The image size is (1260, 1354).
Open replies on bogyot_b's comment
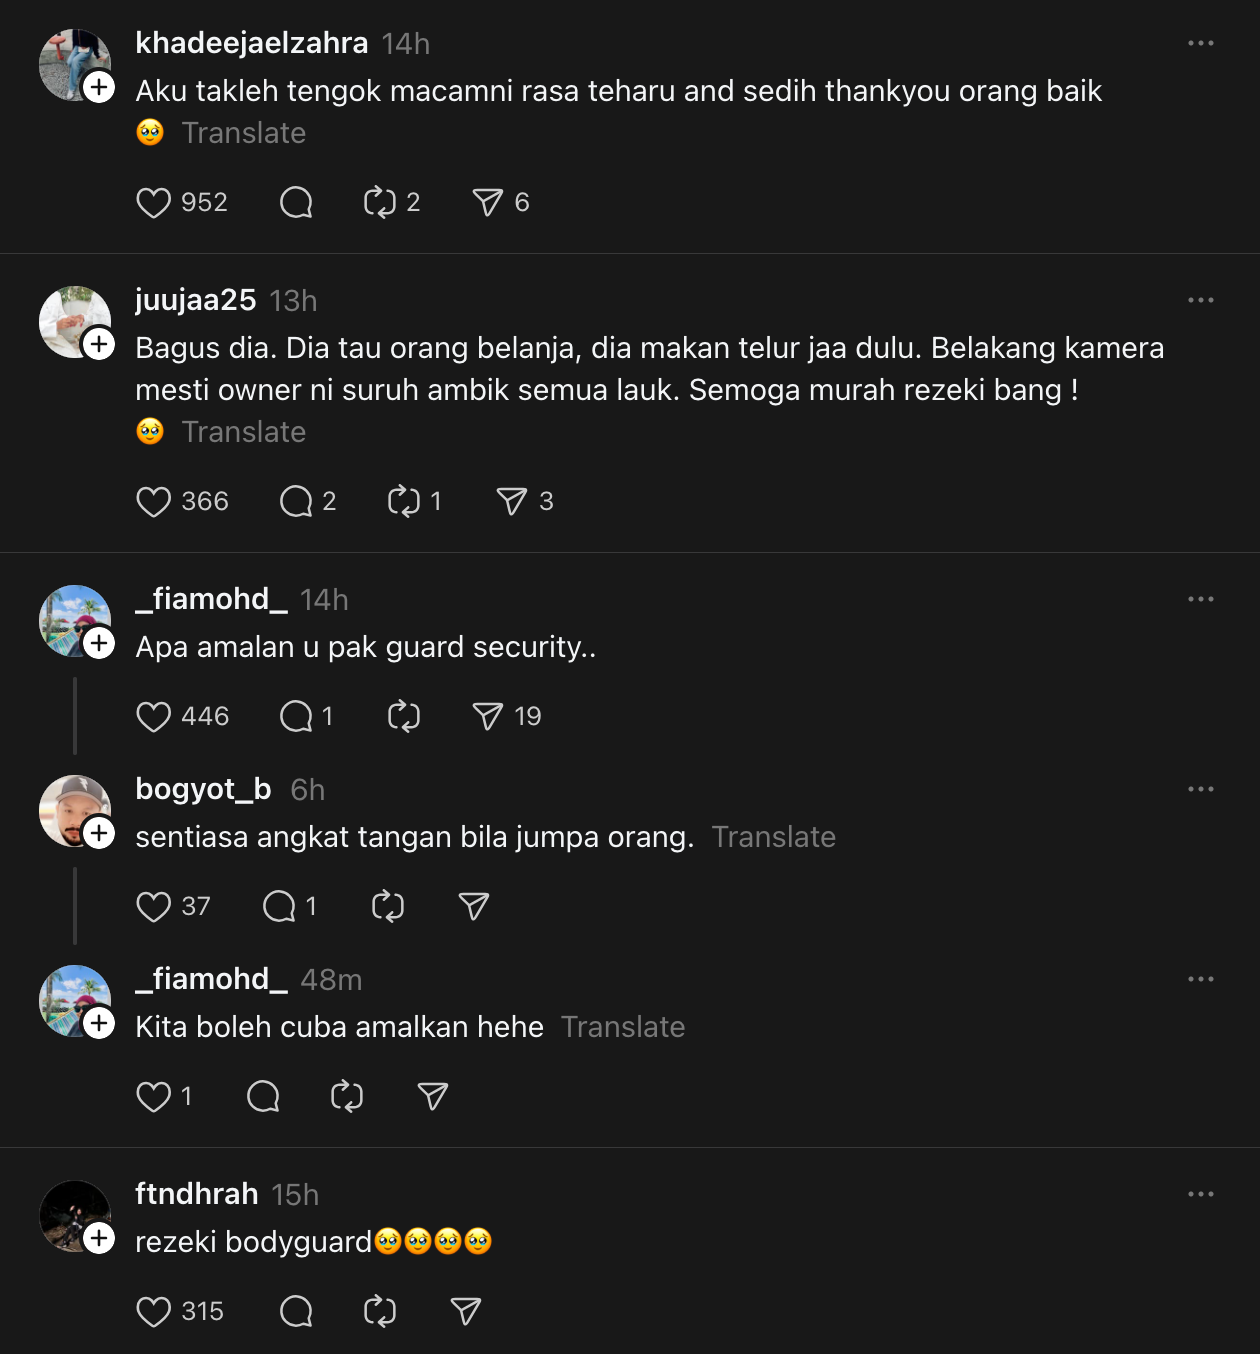click(x=279, y=907)
